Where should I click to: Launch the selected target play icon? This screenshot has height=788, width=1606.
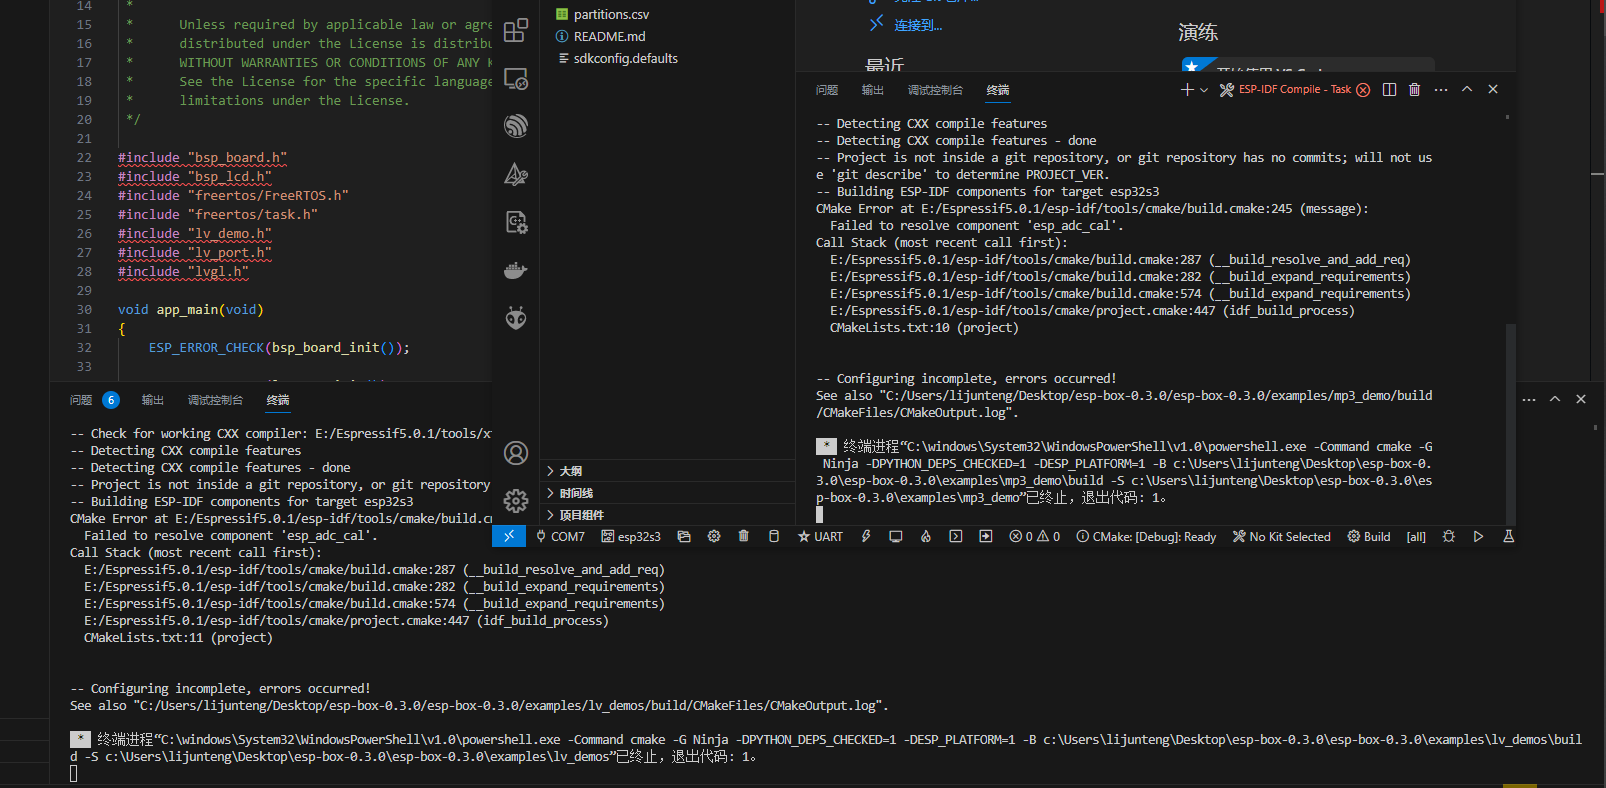pyautogui.click(x=1478, y=537)
